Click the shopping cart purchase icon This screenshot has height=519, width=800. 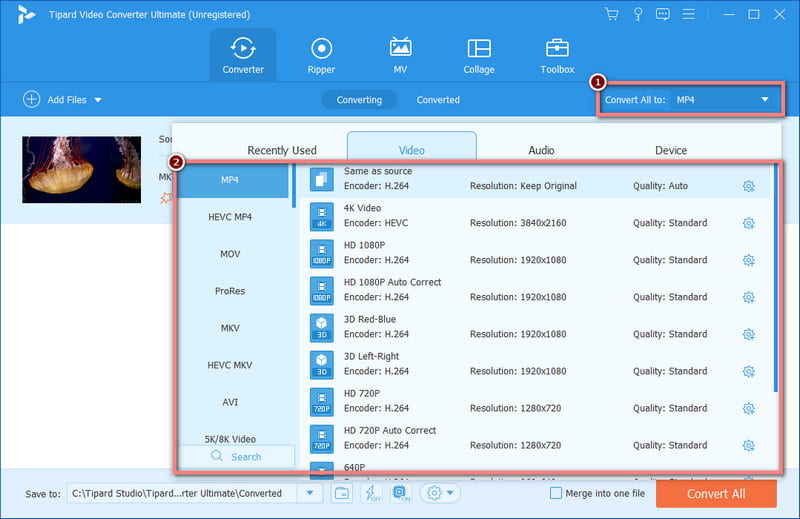(x=612, y=14)
